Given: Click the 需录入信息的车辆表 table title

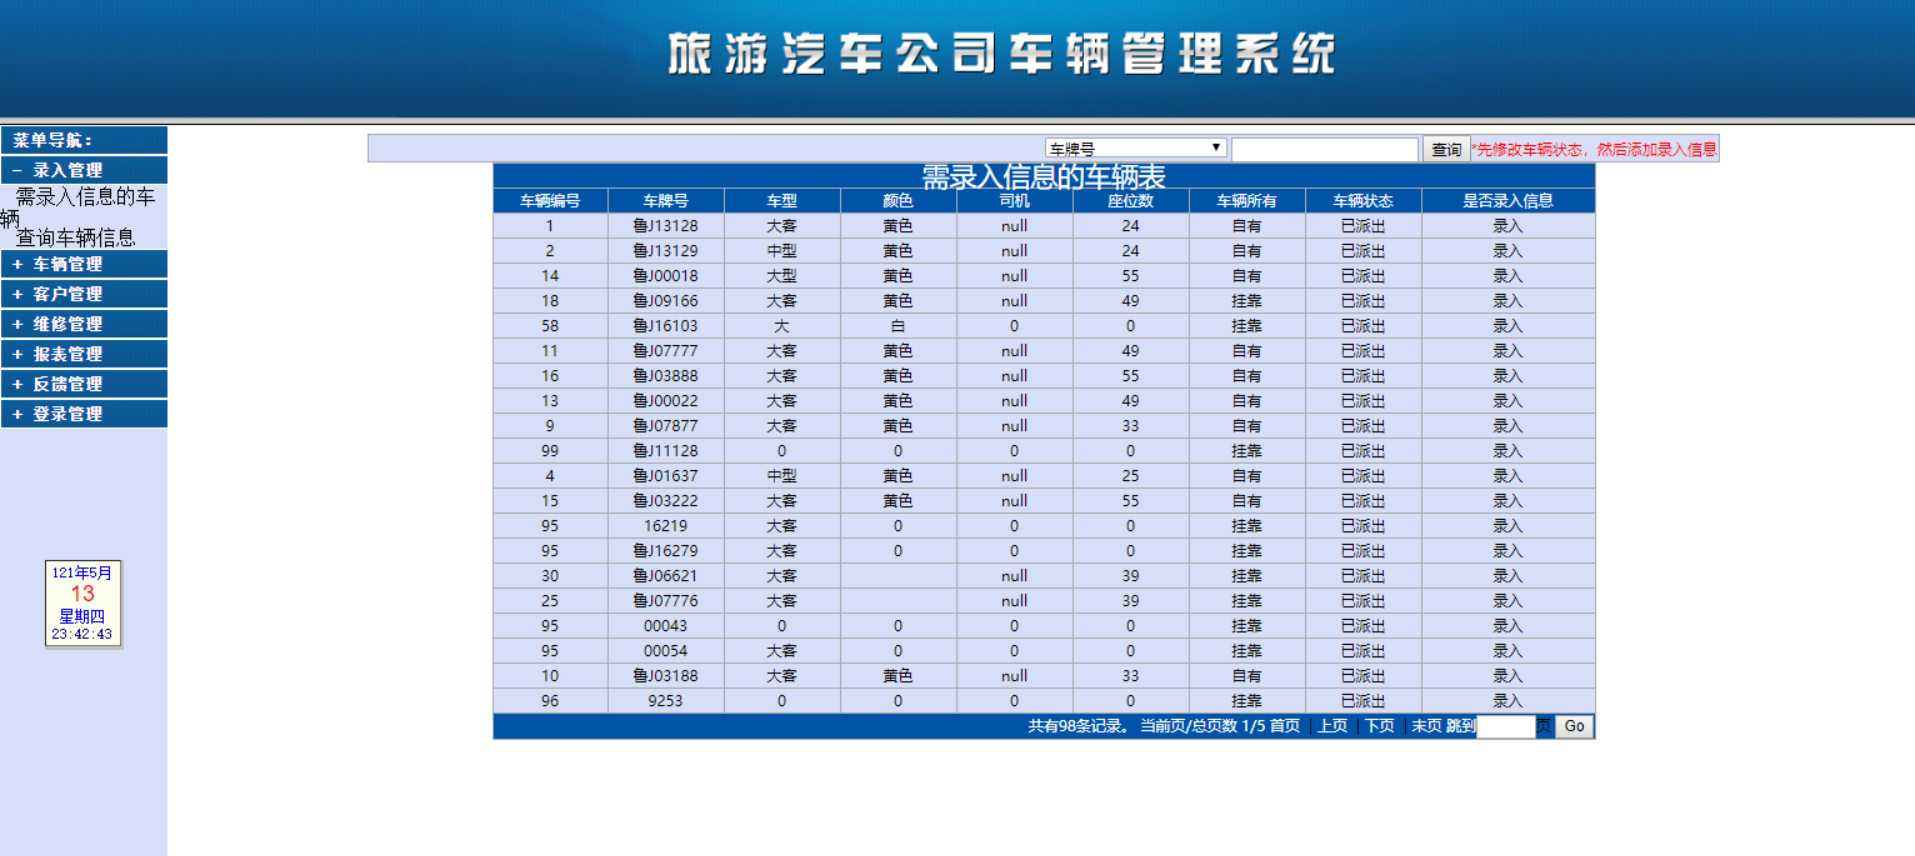Looking at the screenshot, I should pyautogui.click(x=1043, y=177).
